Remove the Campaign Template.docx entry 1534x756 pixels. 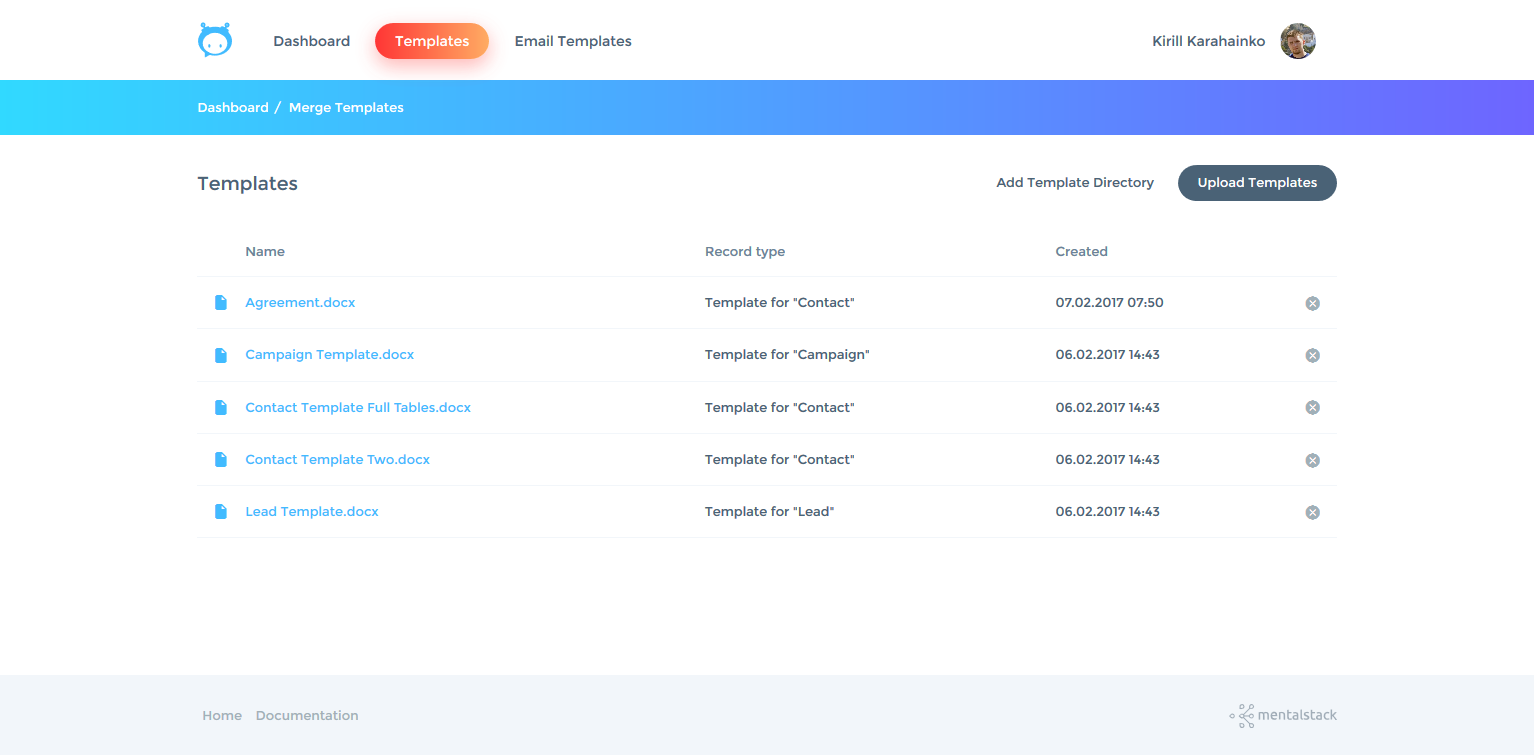pos(1312,355)
